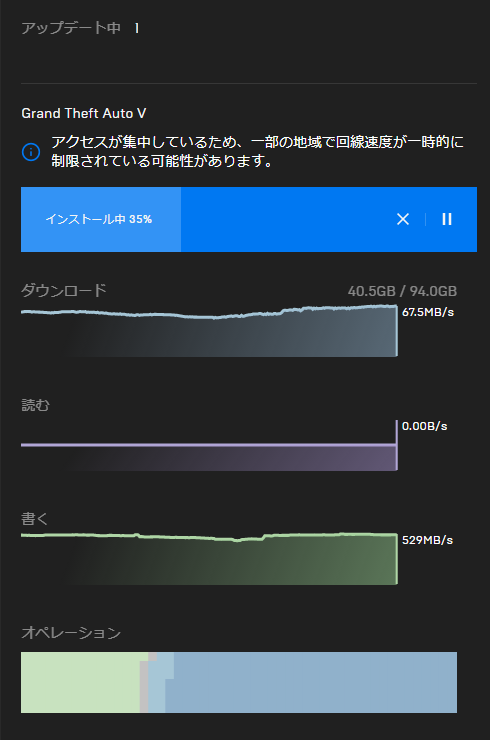Screen dimensions: 490x740
Task: Click the dark blue segment of operations chart
Action: click(312, 682)
